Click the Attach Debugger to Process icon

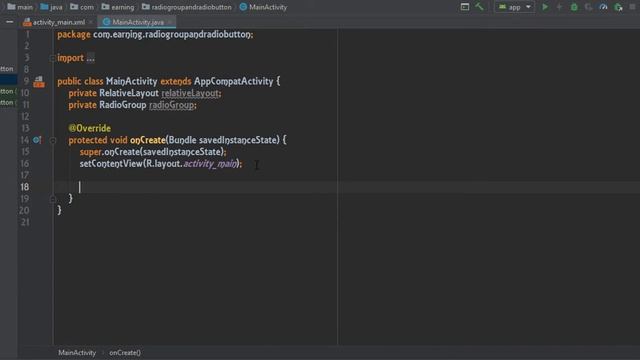[x=618, y=7]
